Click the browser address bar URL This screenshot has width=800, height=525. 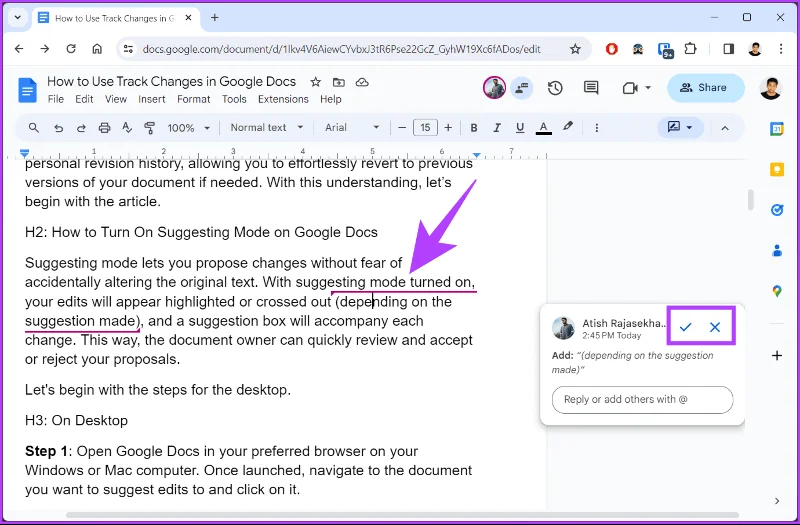341,49
